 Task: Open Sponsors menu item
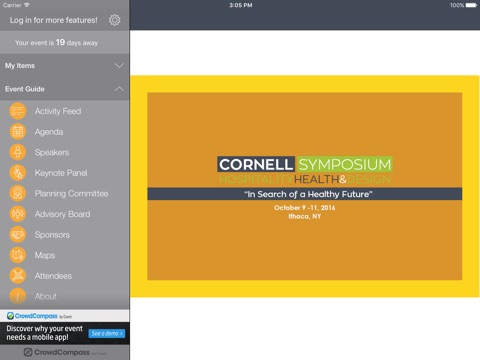[65, 235]
